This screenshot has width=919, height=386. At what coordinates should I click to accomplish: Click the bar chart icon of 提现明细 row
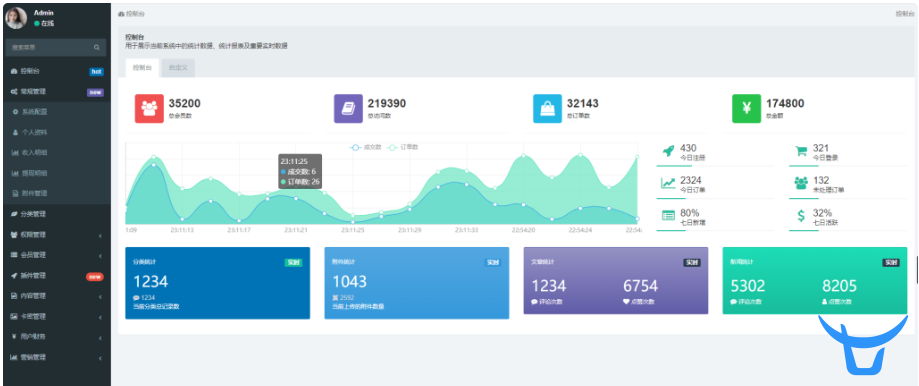pos(15,173)
